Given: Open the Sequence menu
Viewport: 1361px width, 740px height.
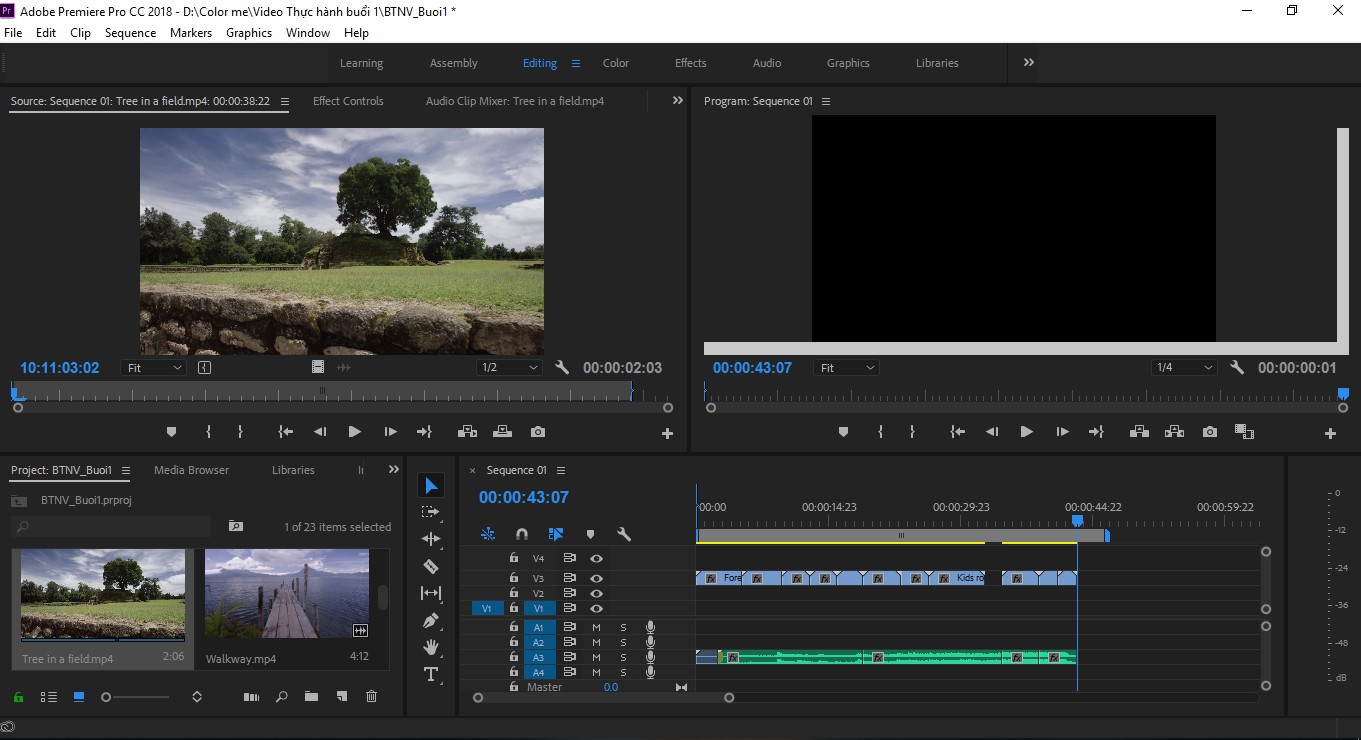Looking at the screenshot, I should [130, 33].
